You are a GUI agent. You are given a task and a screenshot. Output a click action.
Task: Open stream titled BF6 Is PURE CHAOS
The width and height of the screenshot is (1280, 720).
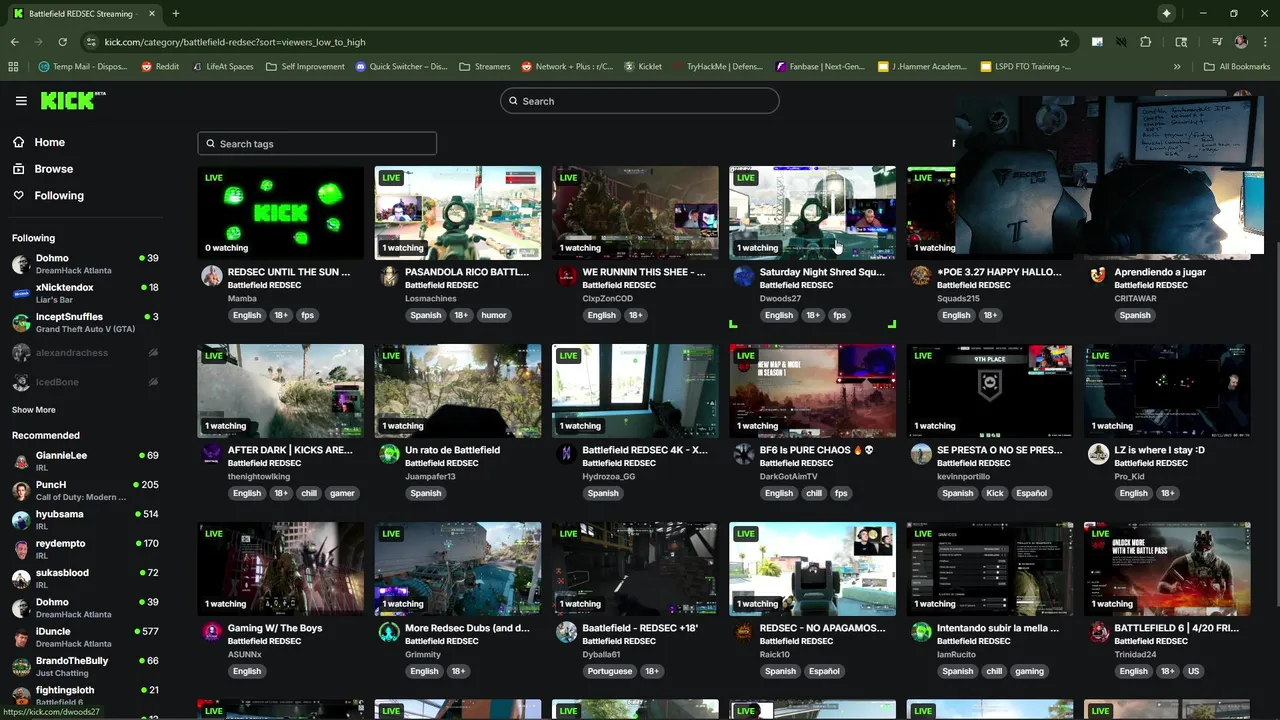click(x=816, y=450)
